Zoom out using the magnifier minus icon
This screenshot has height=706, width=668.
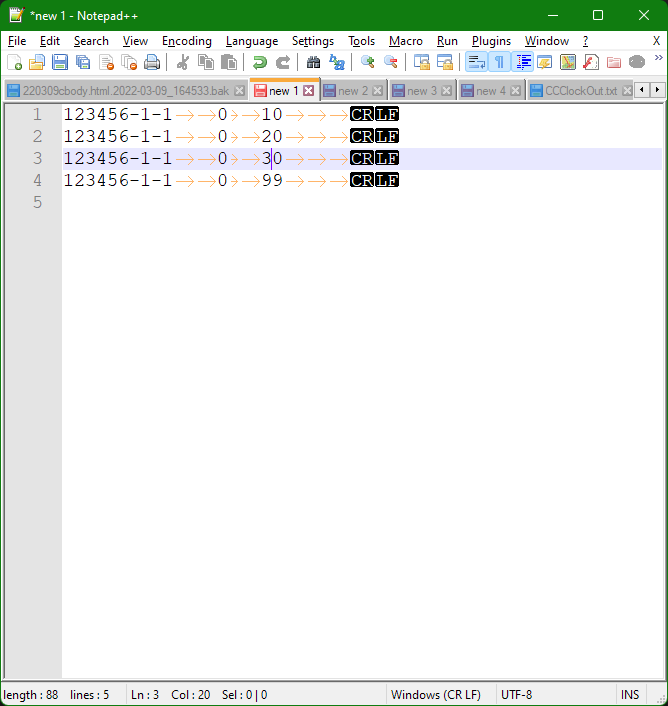pyautogui.click(x=390, y=63)
